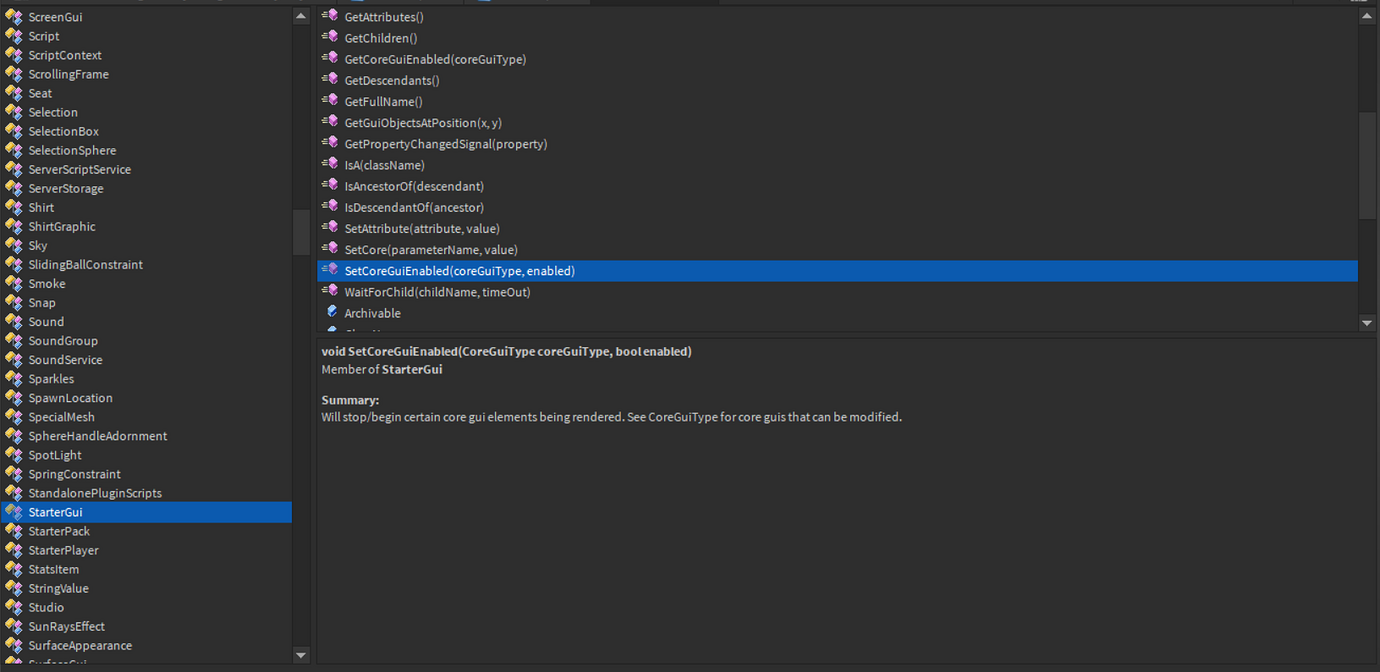This screenshot has width=1380, height=672.
Task: Click the SpotLight class icon
Action: click(15, 455)
